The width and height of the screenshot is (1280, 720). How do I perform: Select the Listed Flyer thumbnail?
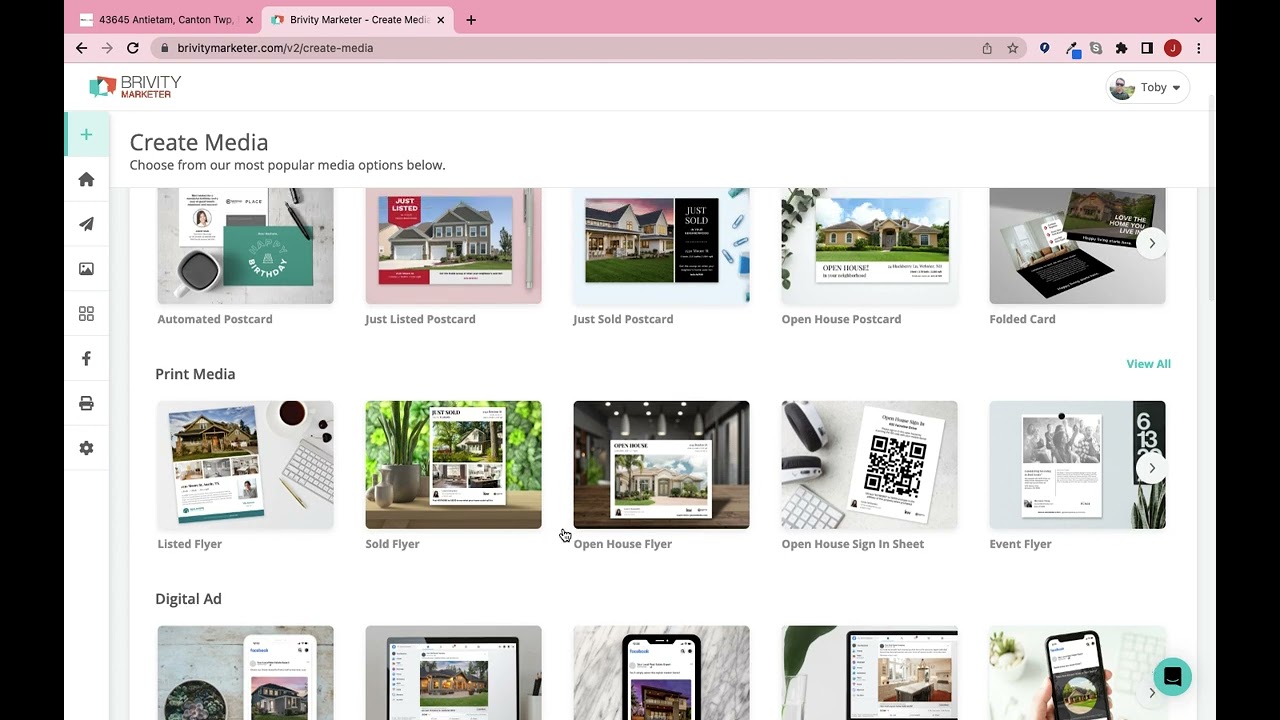(x=245, y=465)
